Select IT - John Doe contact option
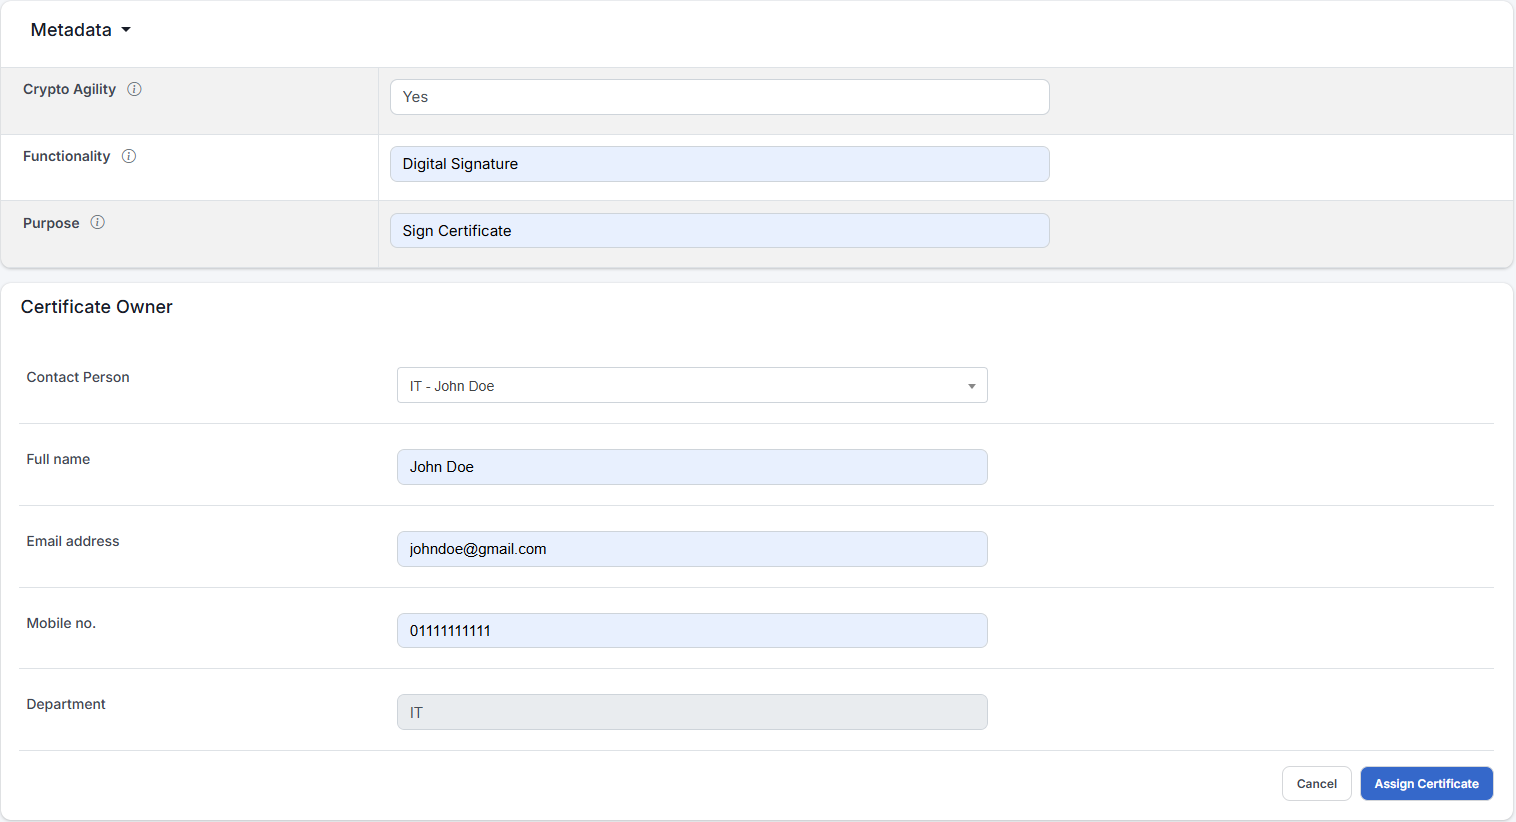 pos(692,385)
